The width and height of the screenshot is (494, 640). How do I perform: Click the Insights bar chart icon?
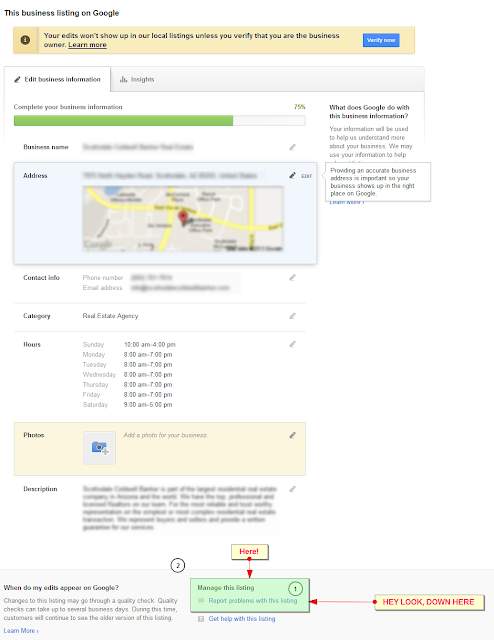pos(123,79)
